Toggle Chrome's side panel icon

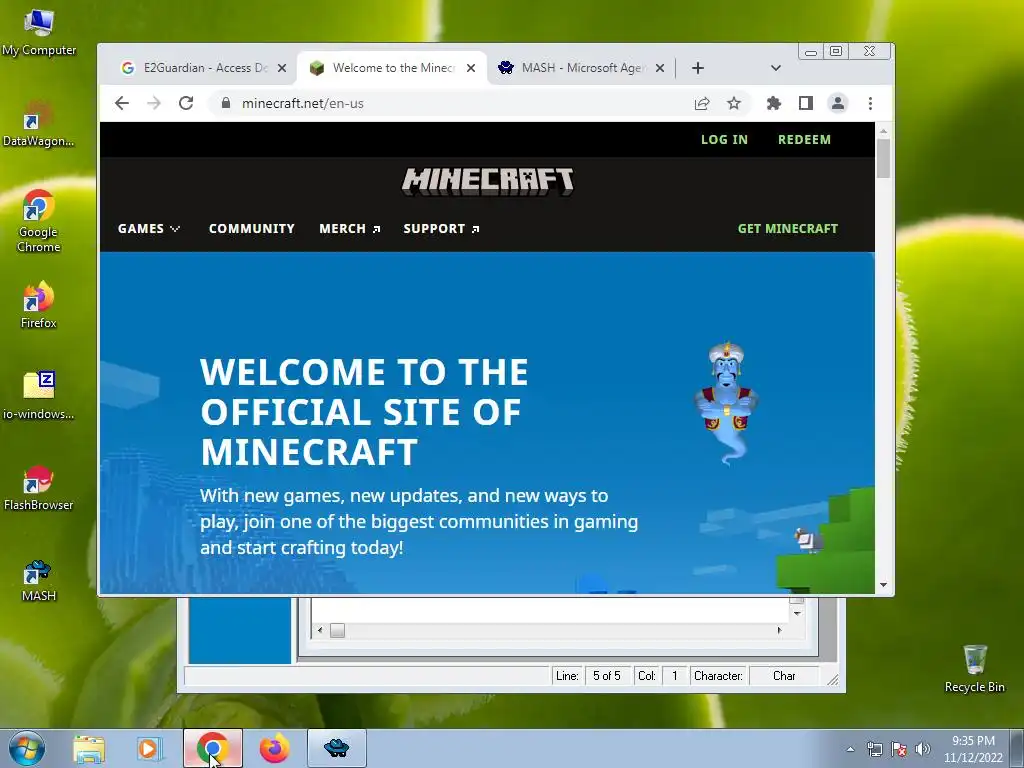coord(806,103)
